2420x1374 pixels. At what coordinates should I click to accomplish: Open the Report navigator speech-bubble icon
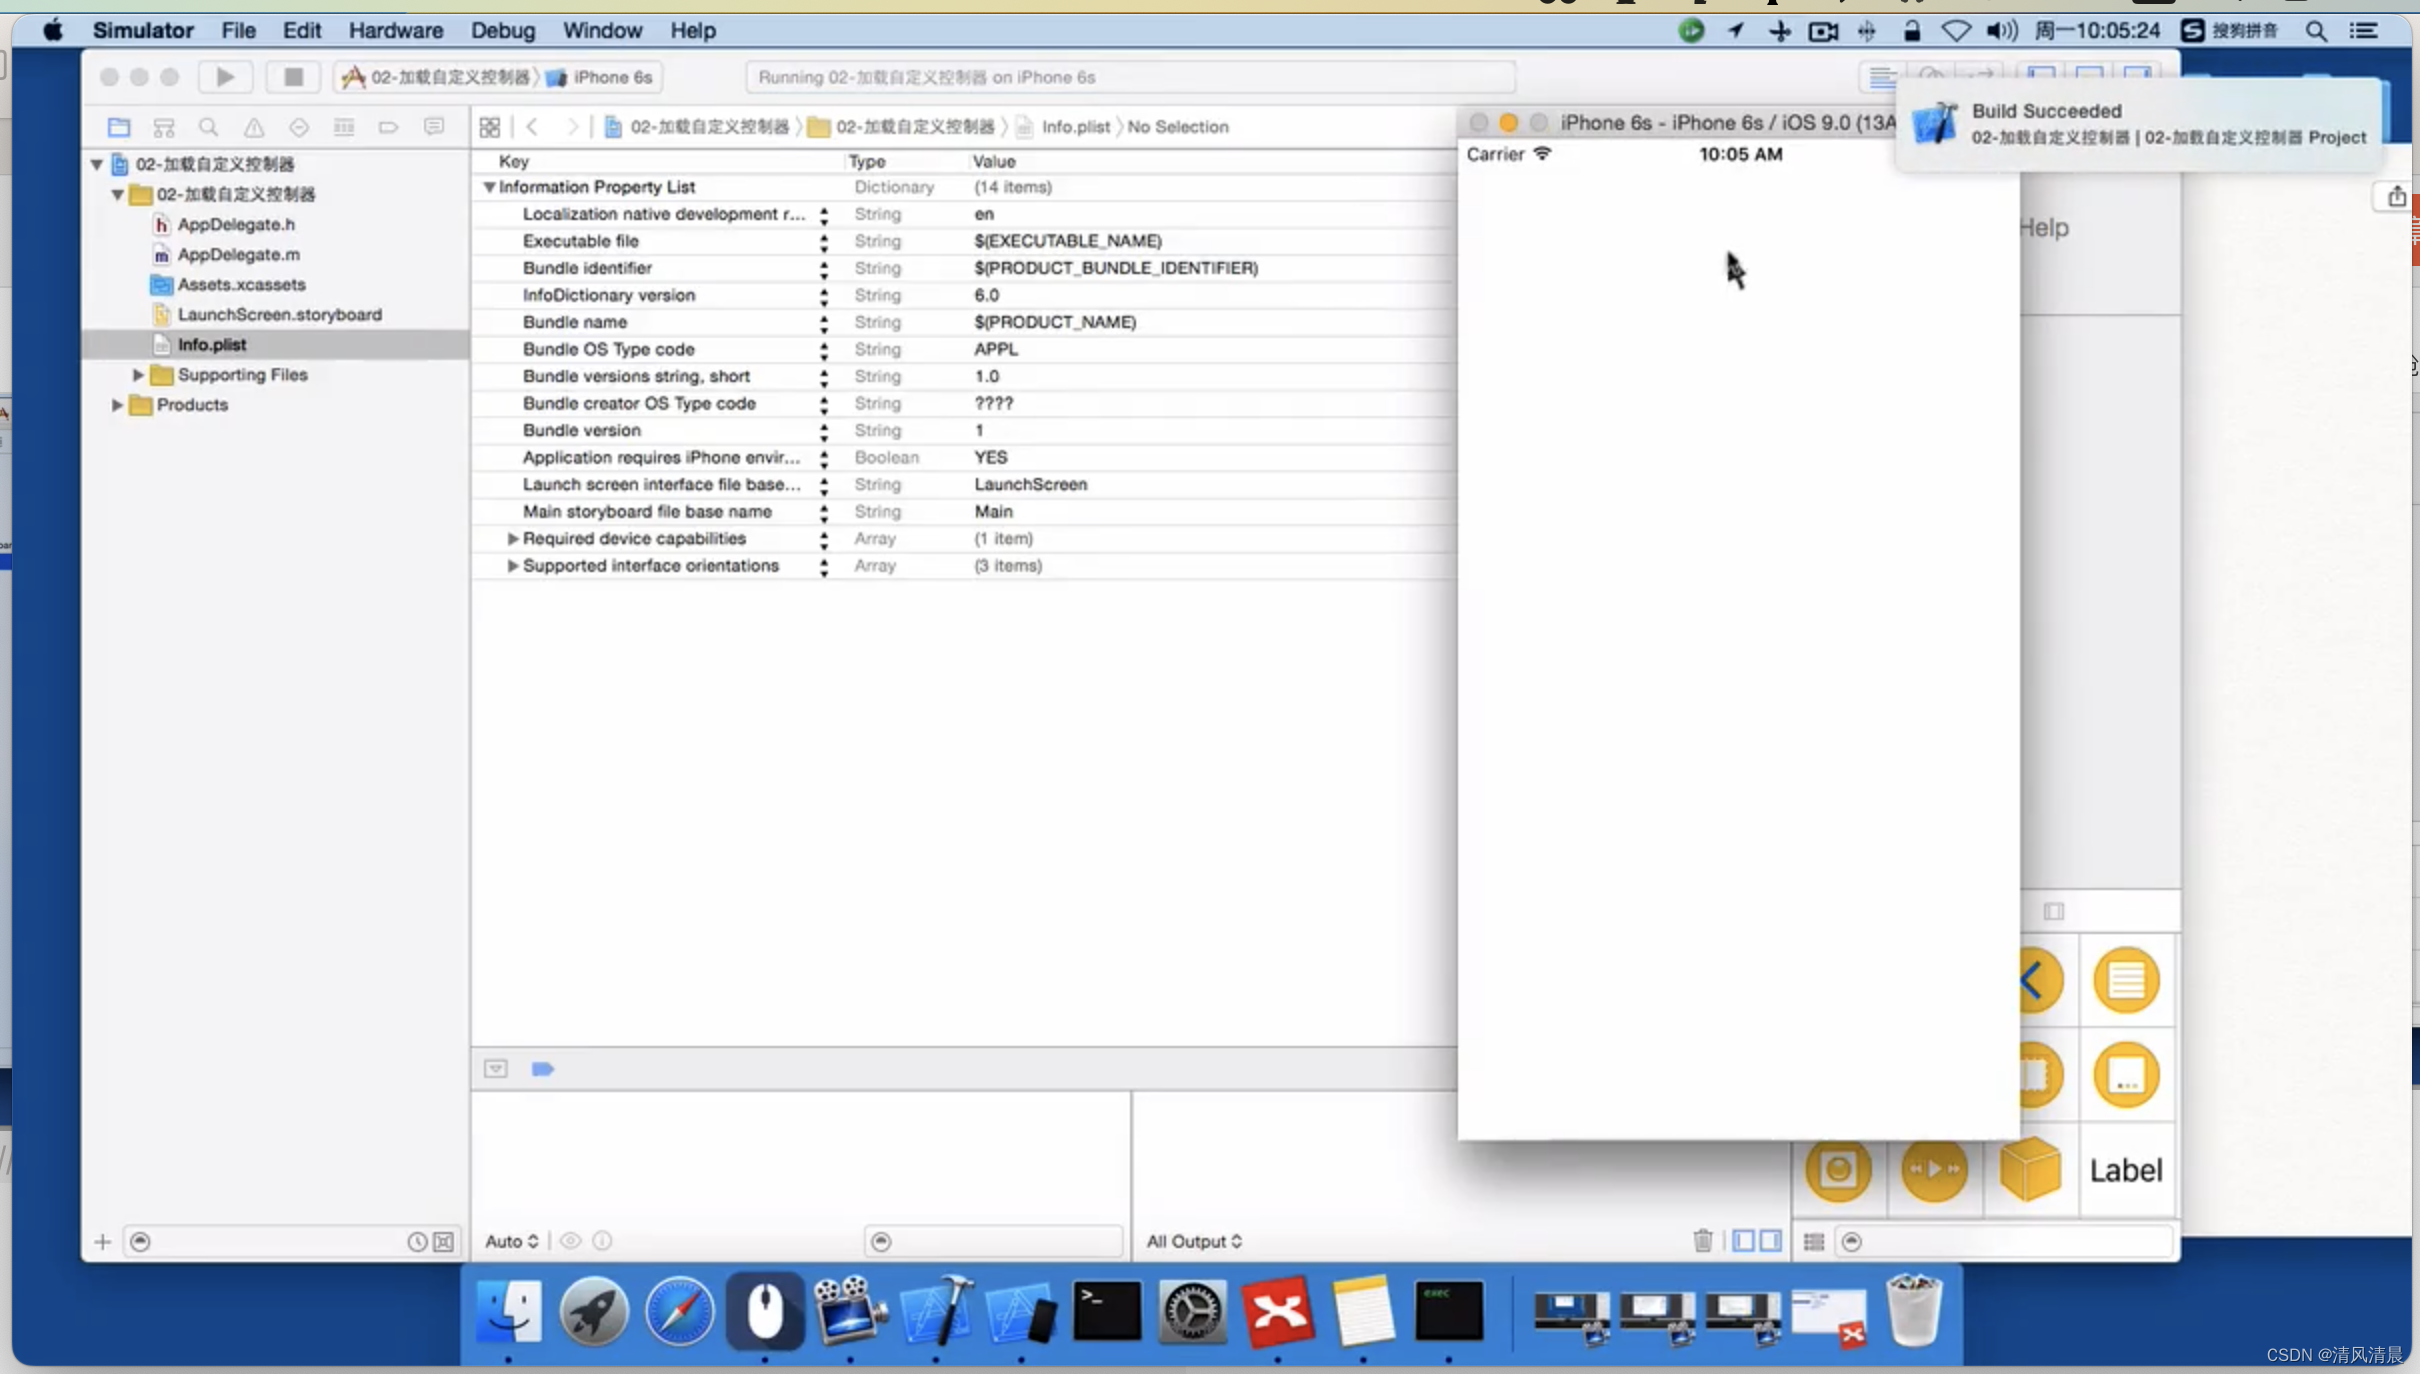coord(433,127)
